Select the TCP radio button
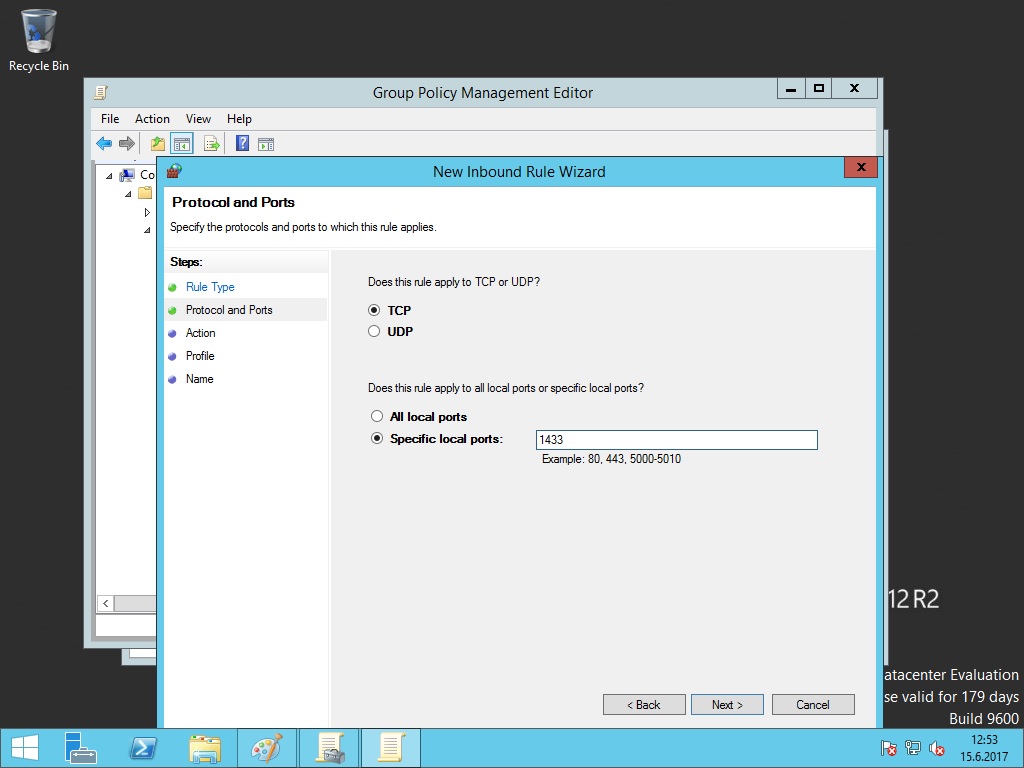Viewport: 1024px width, 768px height. pyautogui.click(x=375, y=311)
